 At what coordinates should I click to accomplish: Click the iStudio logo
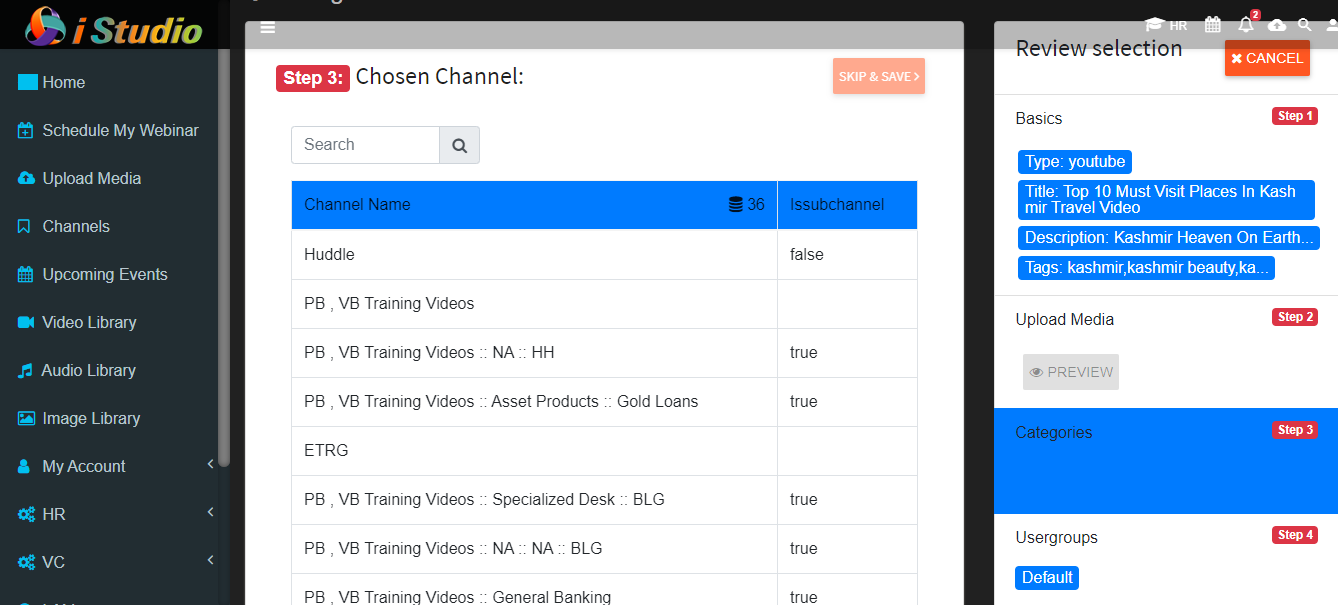114,26
